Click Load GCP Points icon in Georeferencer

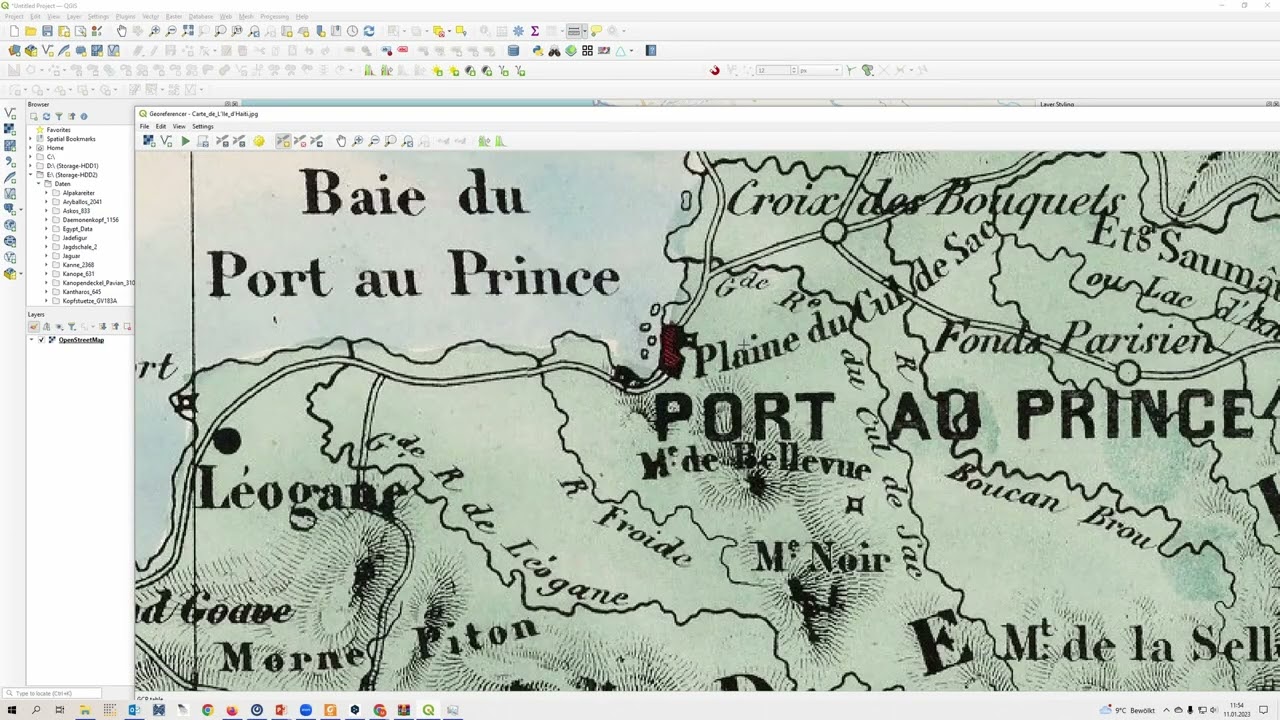tap(222, 141)
